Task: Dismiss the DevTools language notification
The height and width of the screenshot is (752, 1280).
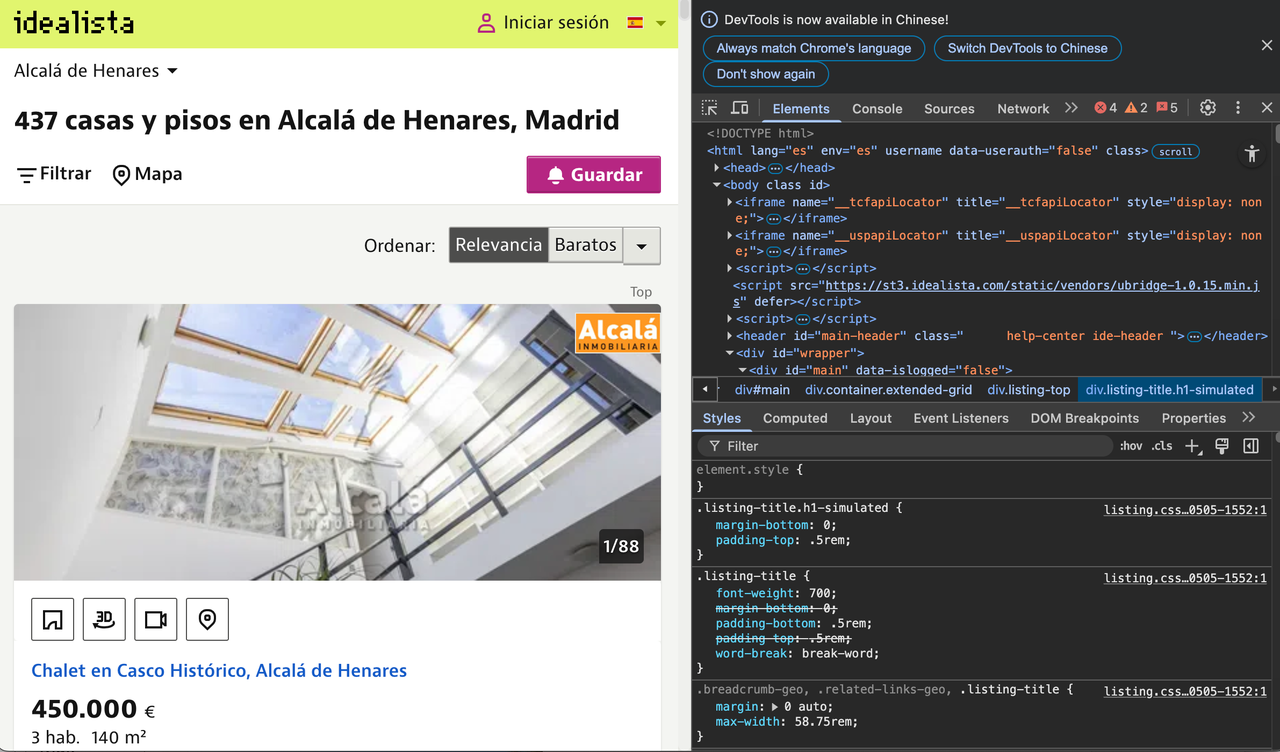Action: pyautogui.click(x=1266, y=45)
